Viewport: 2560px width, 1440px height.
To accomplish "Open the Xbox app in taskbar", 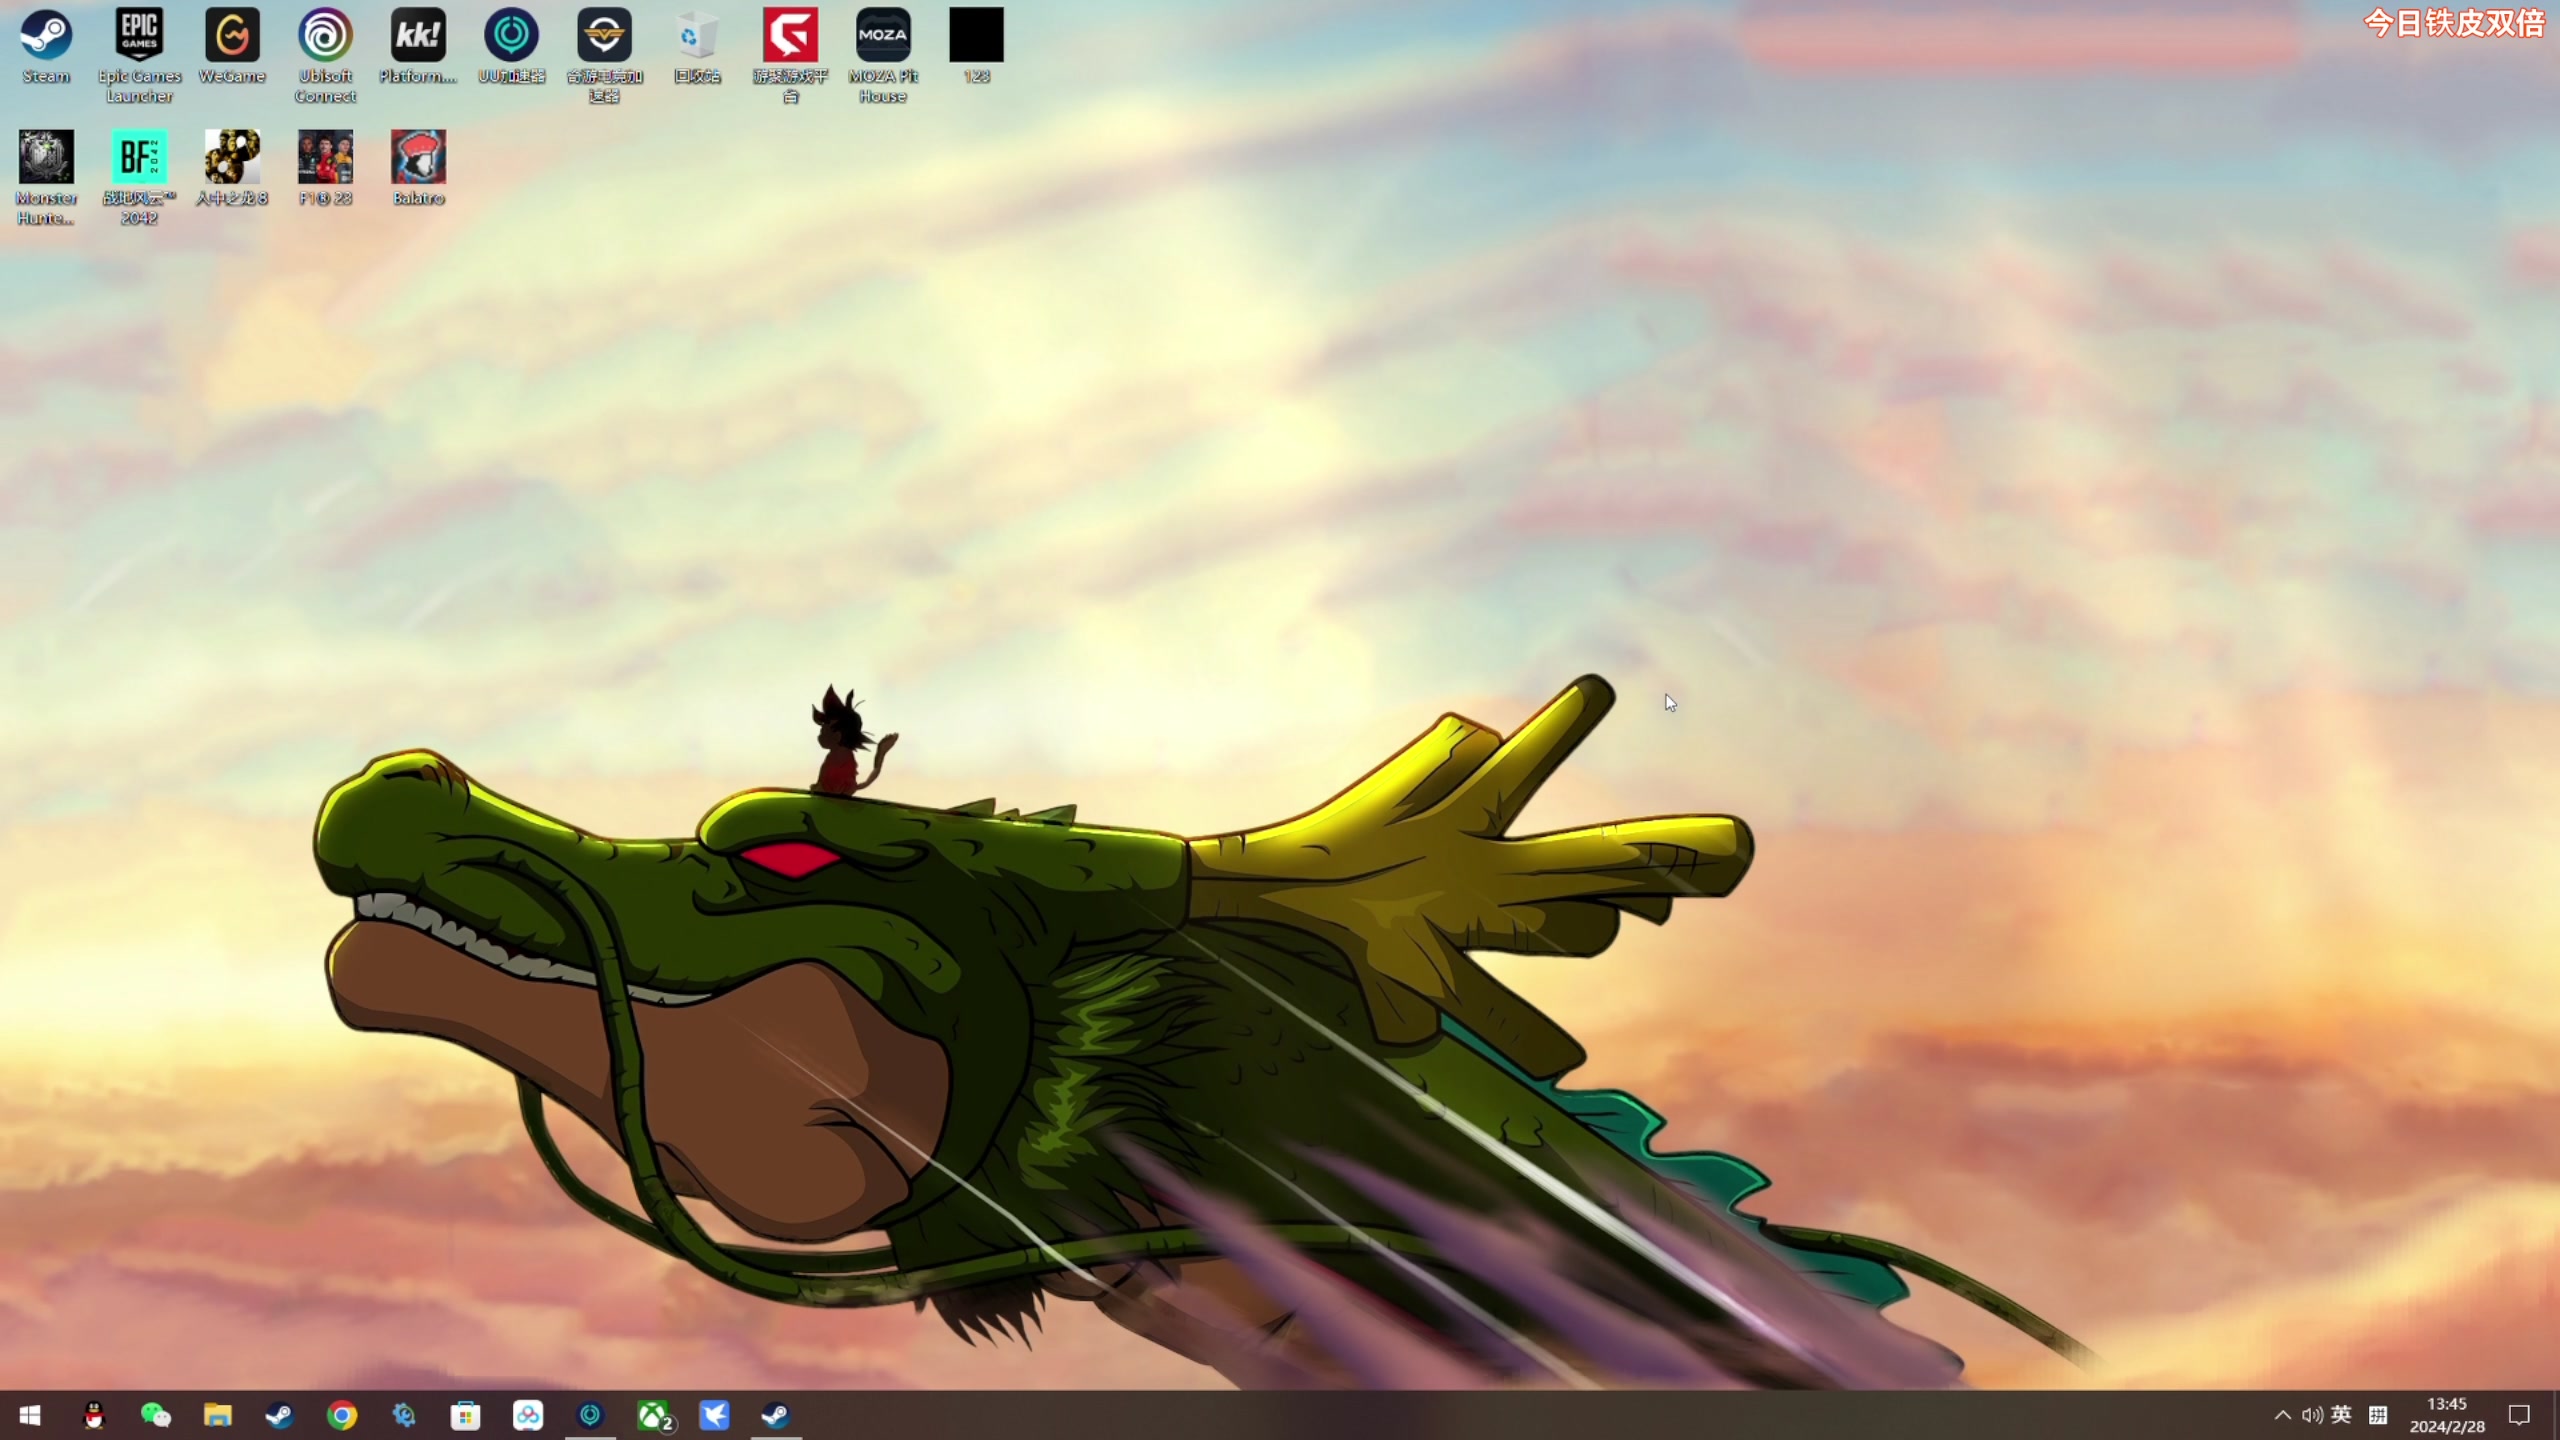I will pyautogui.click(x=653, y=1415).
